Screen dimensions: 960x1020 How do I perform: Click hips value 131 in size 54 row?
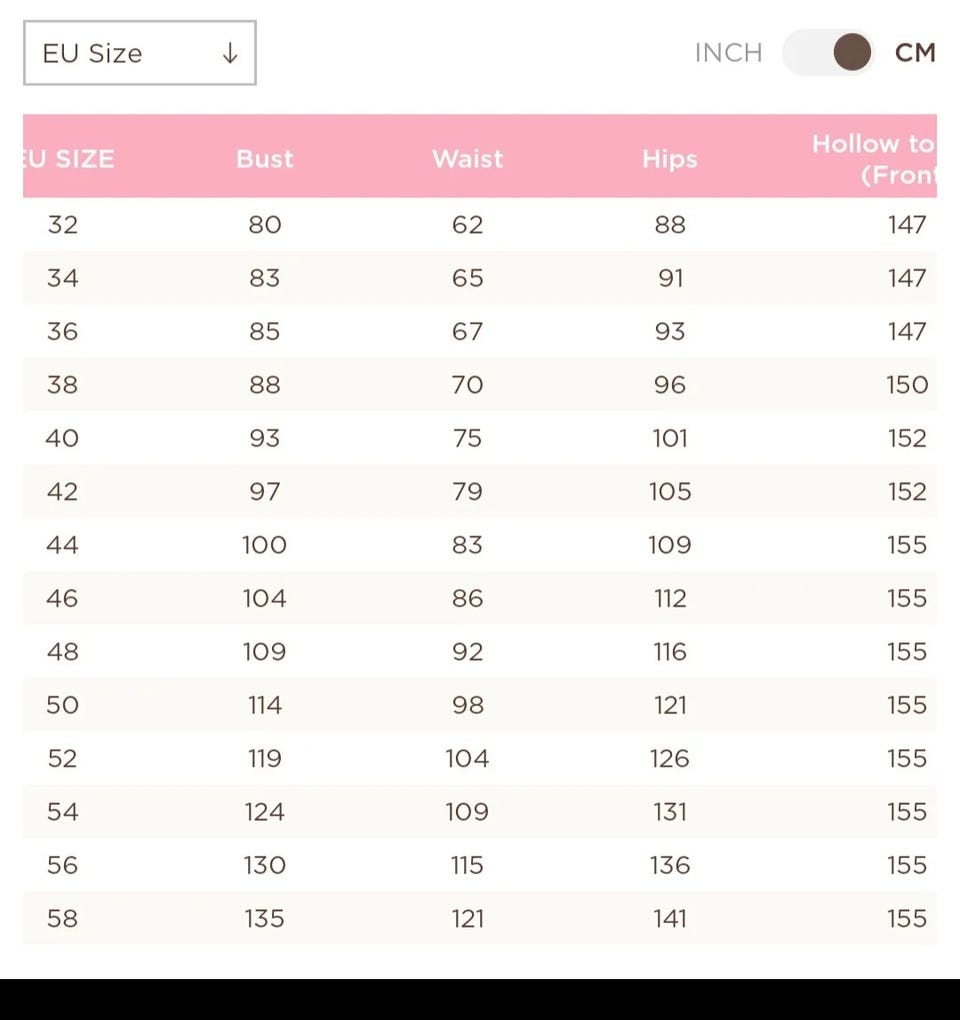click(x=670, y=812)
